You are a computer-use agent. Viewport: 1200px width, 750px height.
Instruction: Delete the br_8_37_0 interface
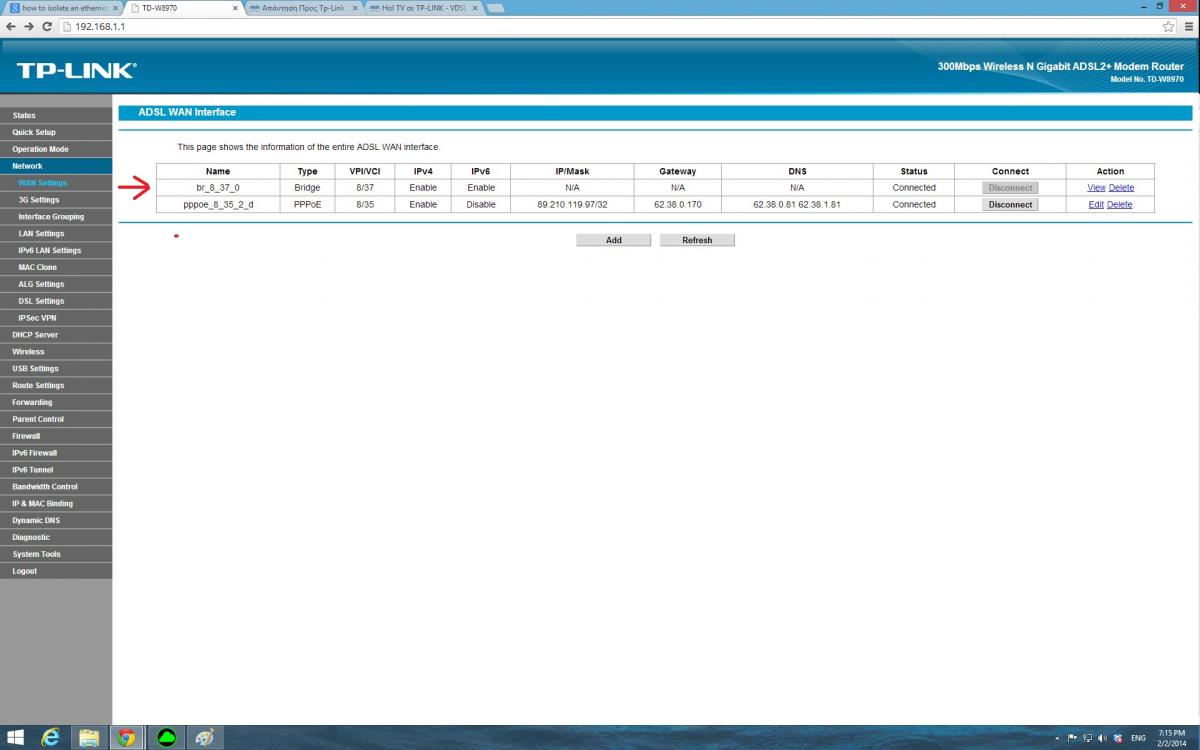click(x=1121, y=188)
